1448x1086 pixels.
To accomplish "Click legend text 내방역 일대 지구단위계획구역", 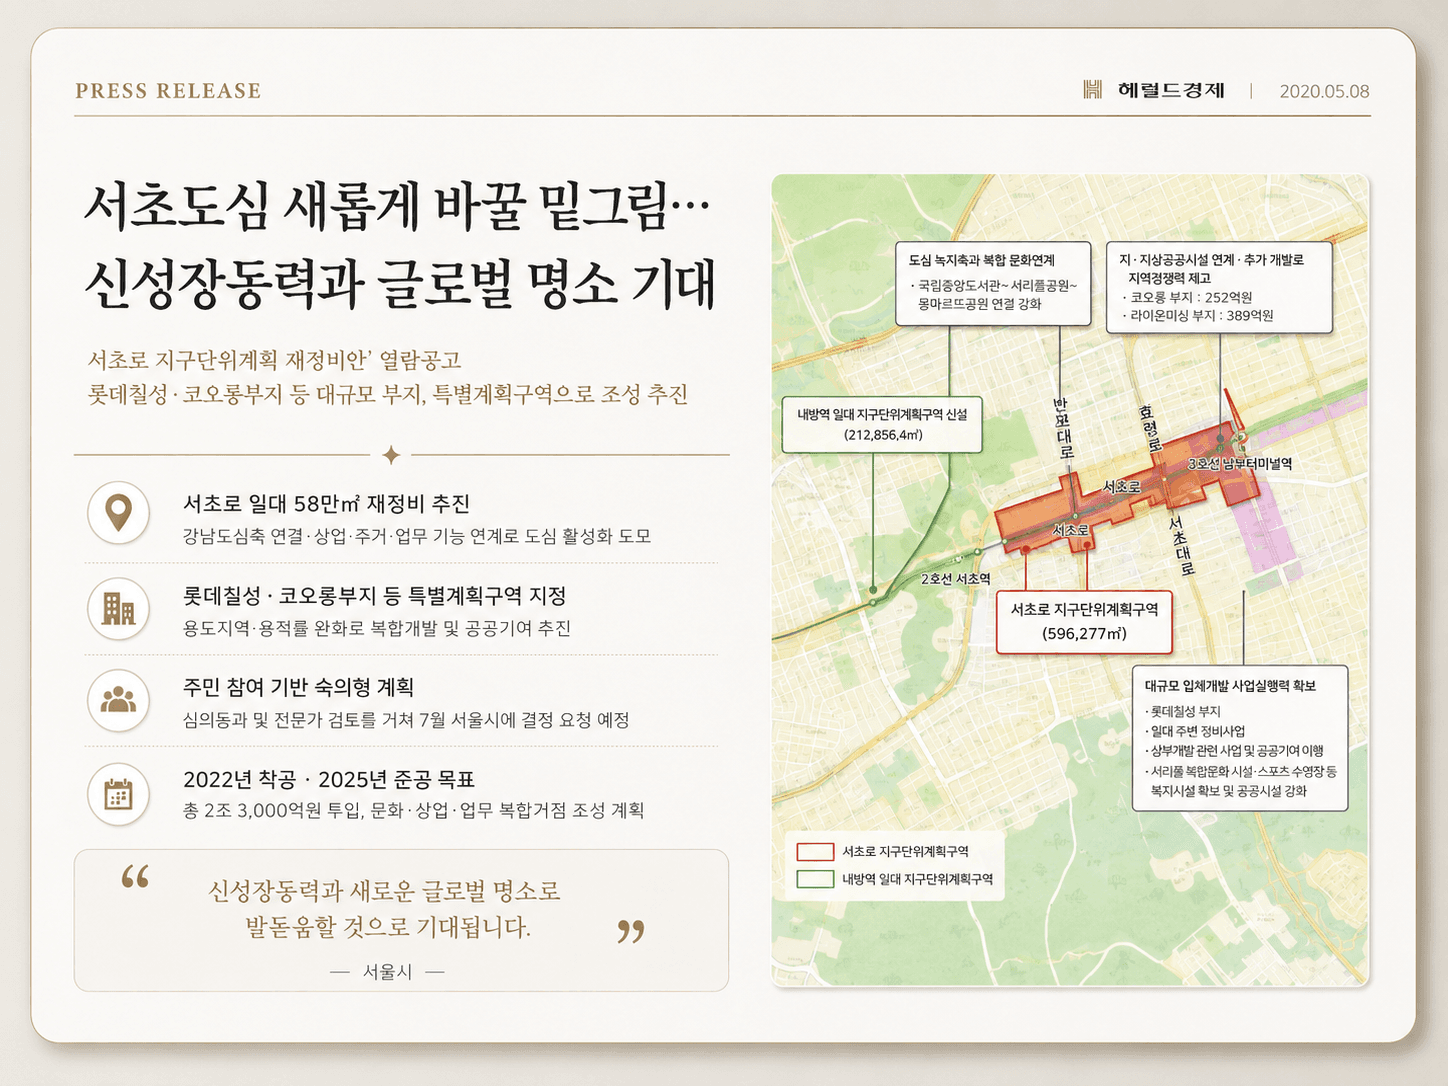I will (917, 879).
